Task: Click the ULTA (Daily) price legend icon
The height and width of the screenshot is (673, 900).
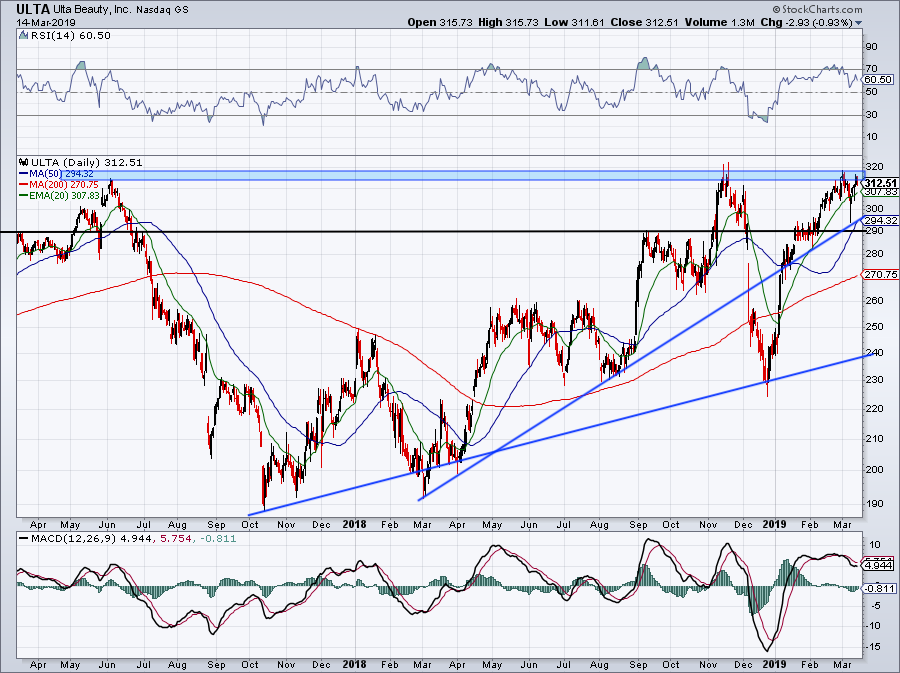Action: pos(23,162)
